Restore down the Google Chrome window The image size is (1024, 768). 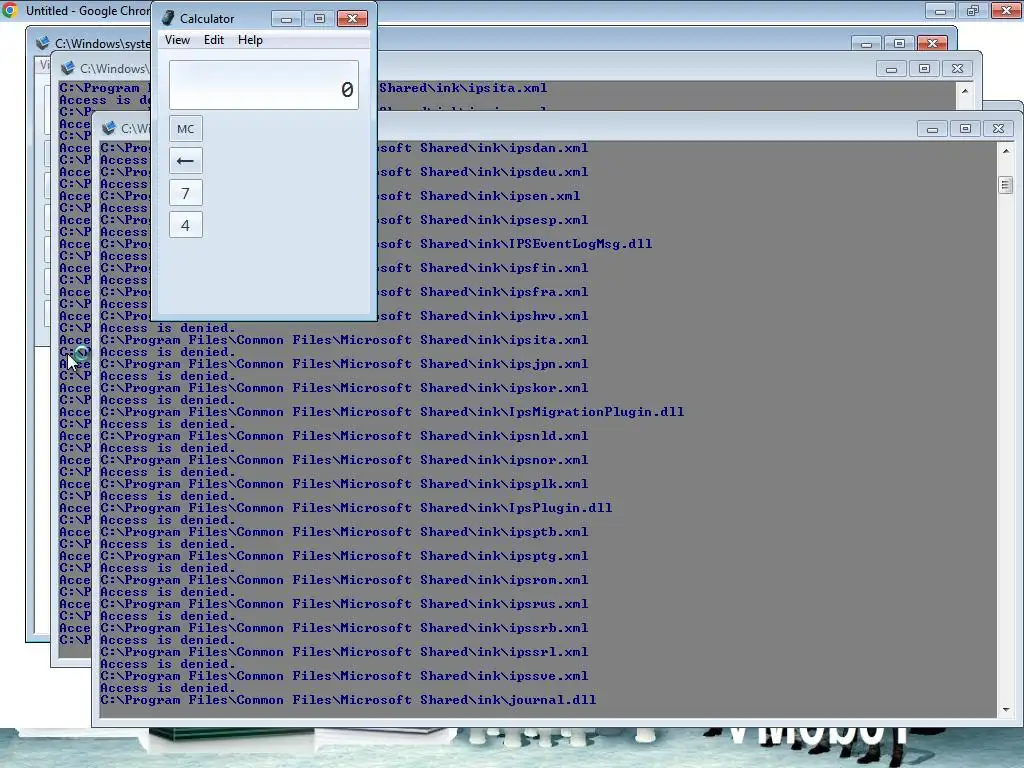(x=973, y=10)
